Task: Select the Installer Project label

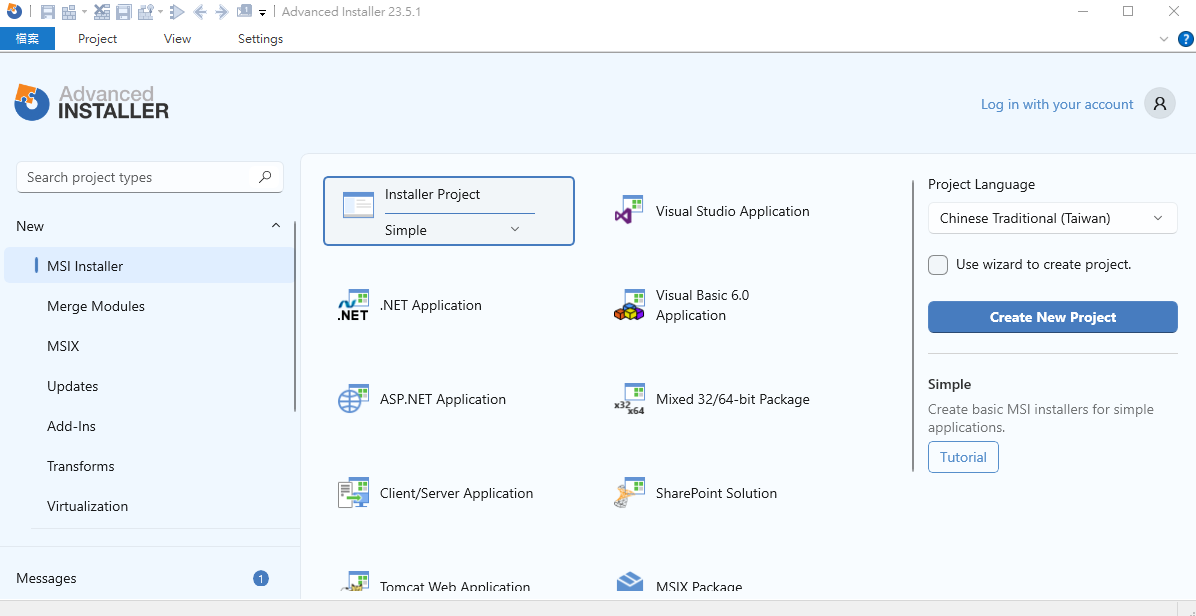Action: [x=432, y=194]
